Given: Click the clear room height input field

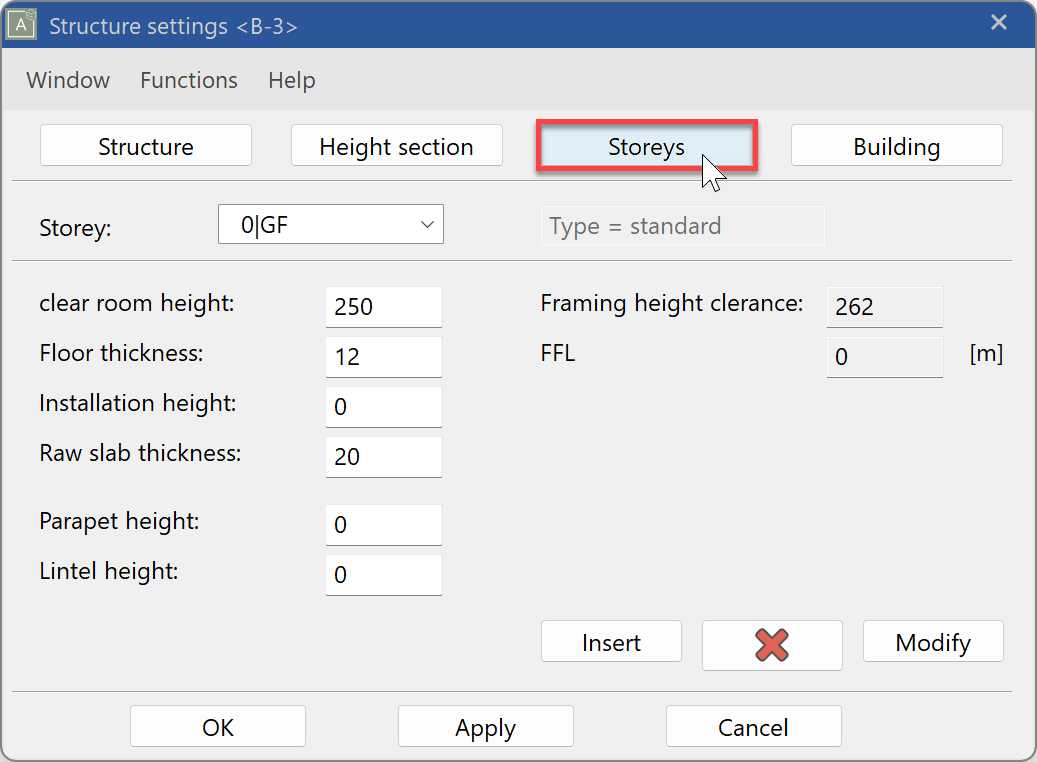Looking at the screenshot, I should pos(383,306).
